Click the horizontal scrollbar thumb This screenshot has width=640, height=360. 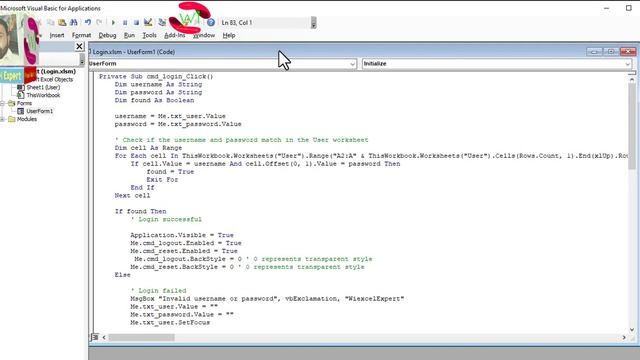pos(141,338)
